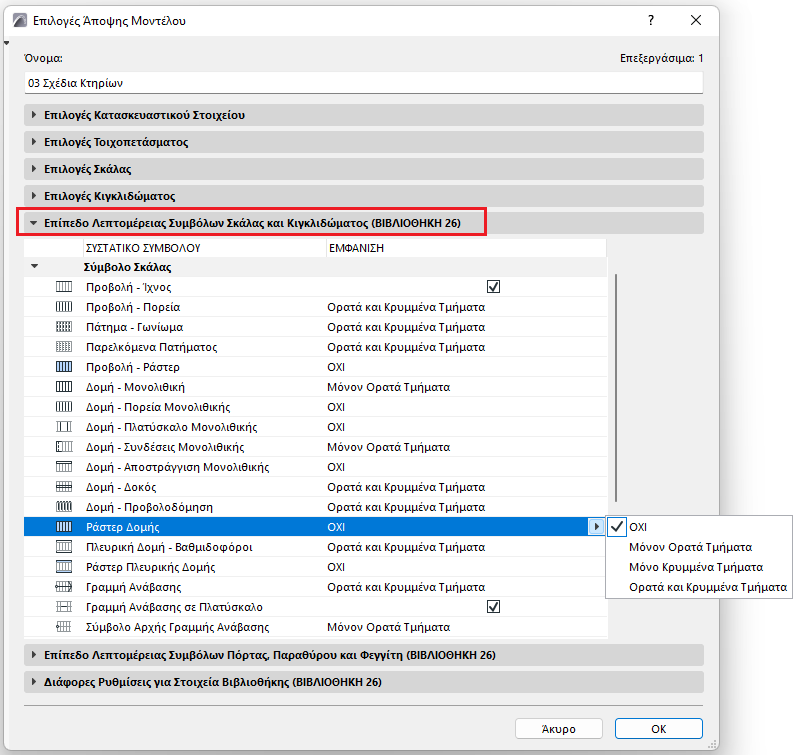The height and width of the screenshot is (755, 799).
Task: Click the Δομή - Πλατύσκαλο Μονολιθικής icon
Action: coord(64,427)
